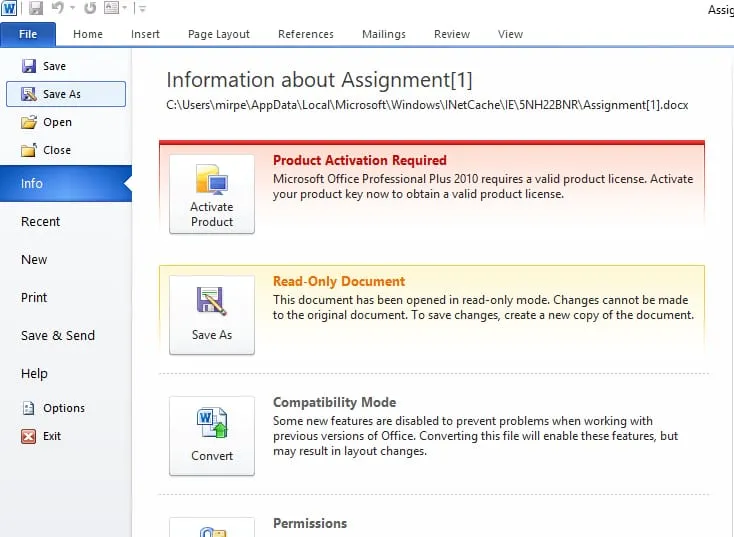
Task: Click the Save As icon in sidebar
Action: [x=29, y=94]
